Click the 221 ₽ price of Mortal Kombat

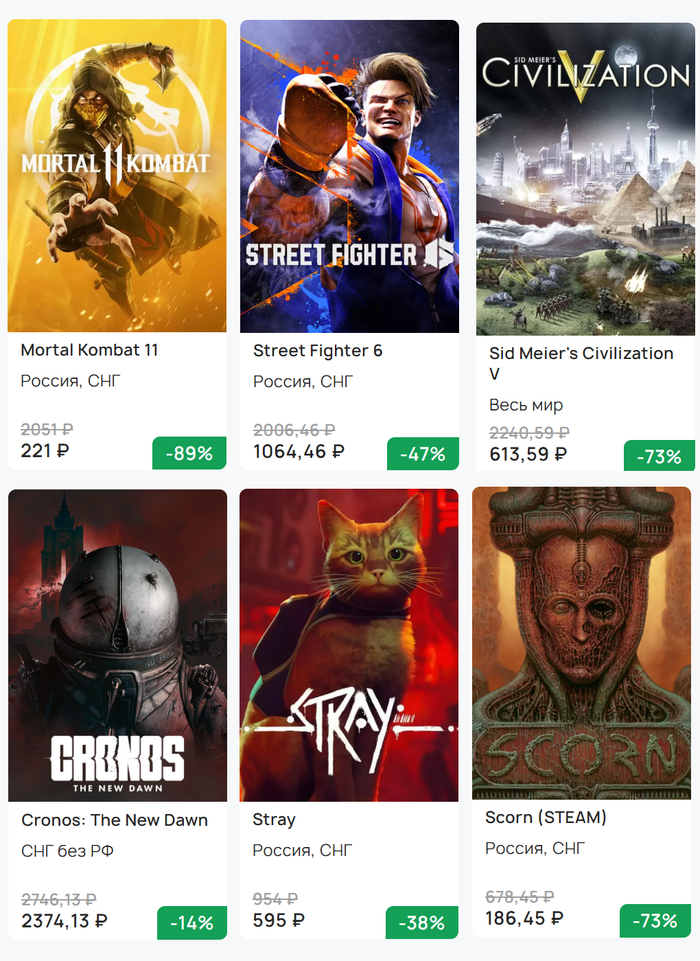tap(46, 451)
